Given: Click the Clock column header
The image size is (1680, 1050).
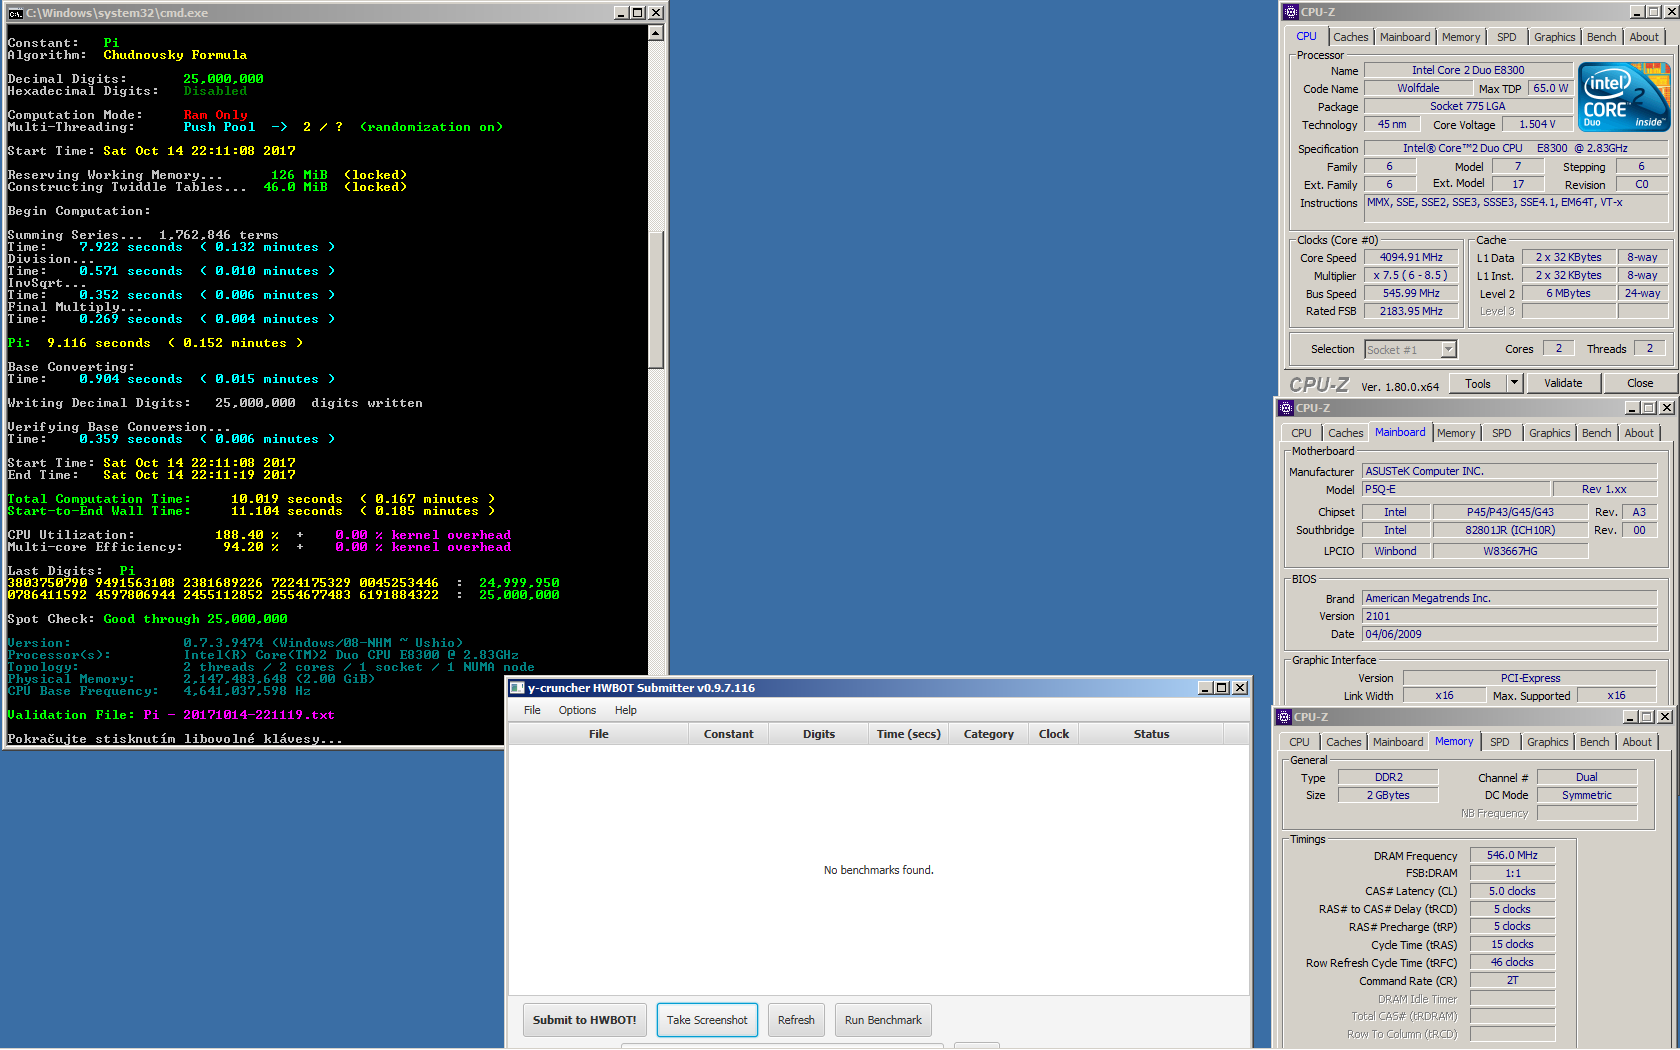Looking at the screenshot, I should (1053, 734).
